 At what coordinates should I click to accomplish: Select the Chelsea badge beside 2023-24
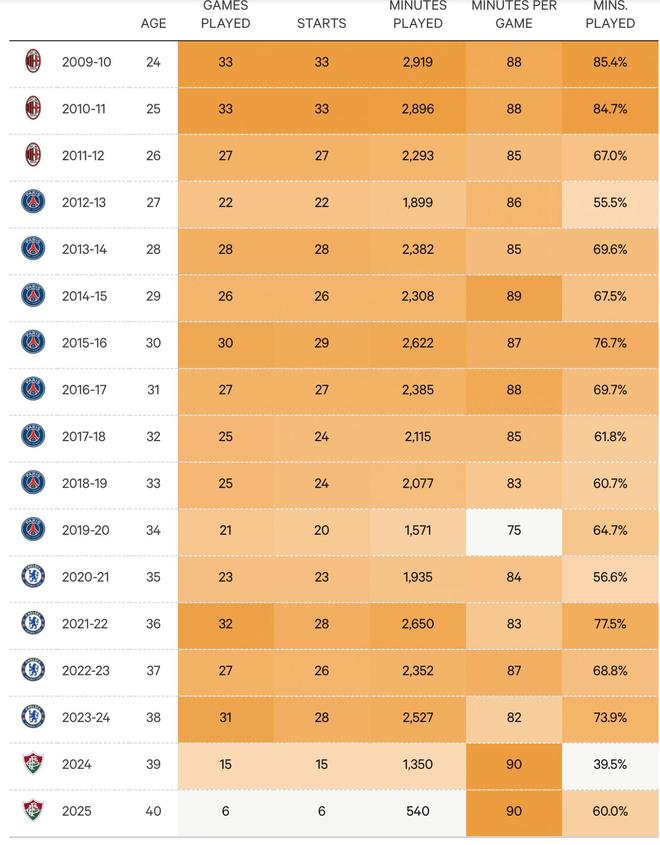[x=33, y=717]
